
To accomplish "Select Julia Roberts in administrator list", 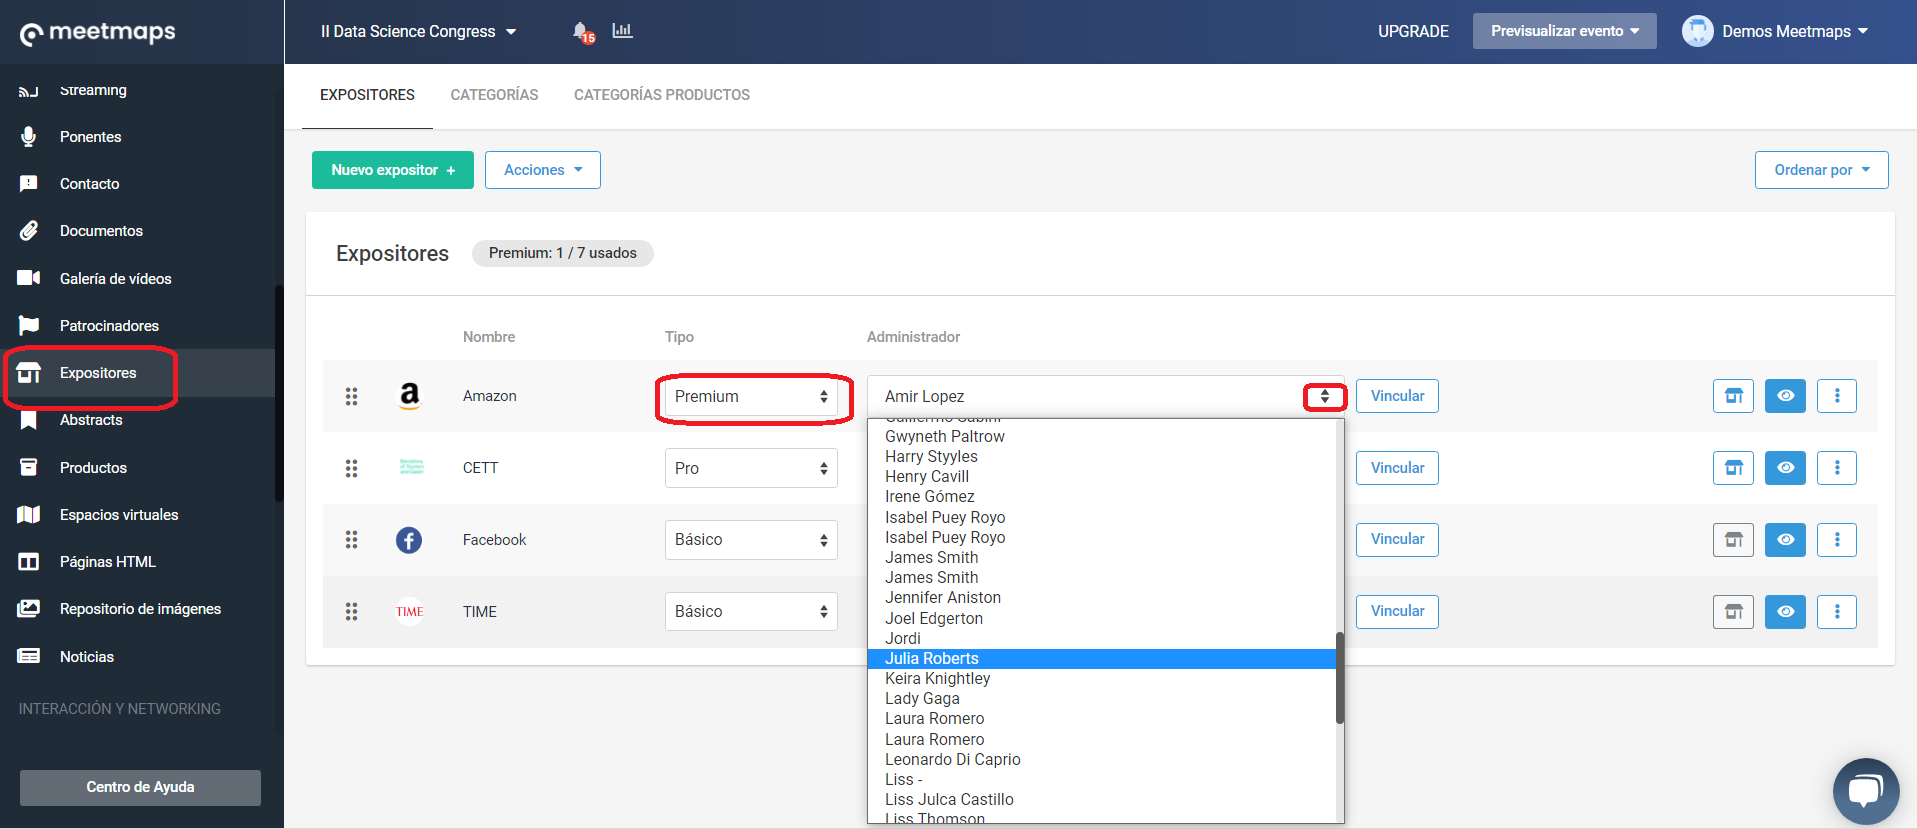I will (1101, 659).
